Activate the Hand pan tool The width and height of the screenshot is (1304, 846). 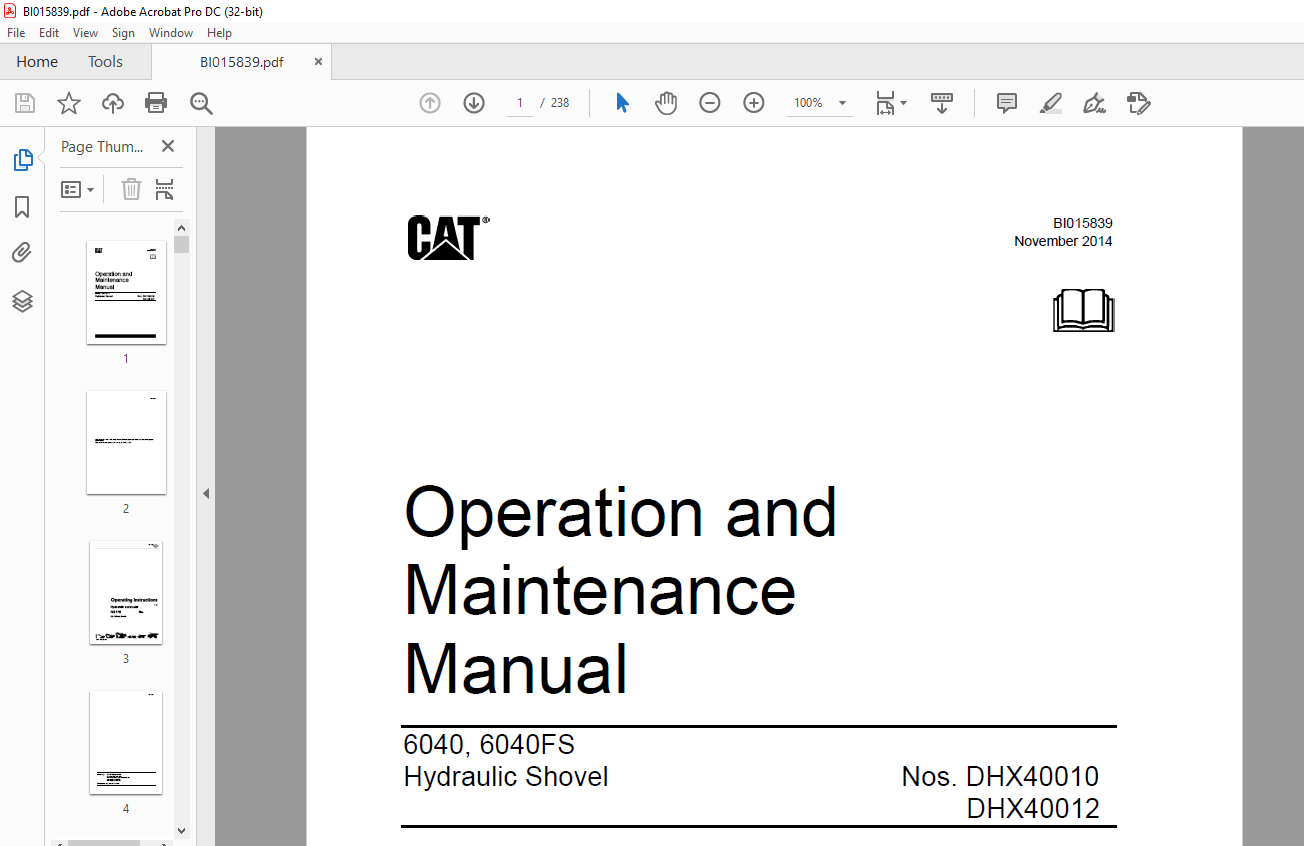coord(666,103)
